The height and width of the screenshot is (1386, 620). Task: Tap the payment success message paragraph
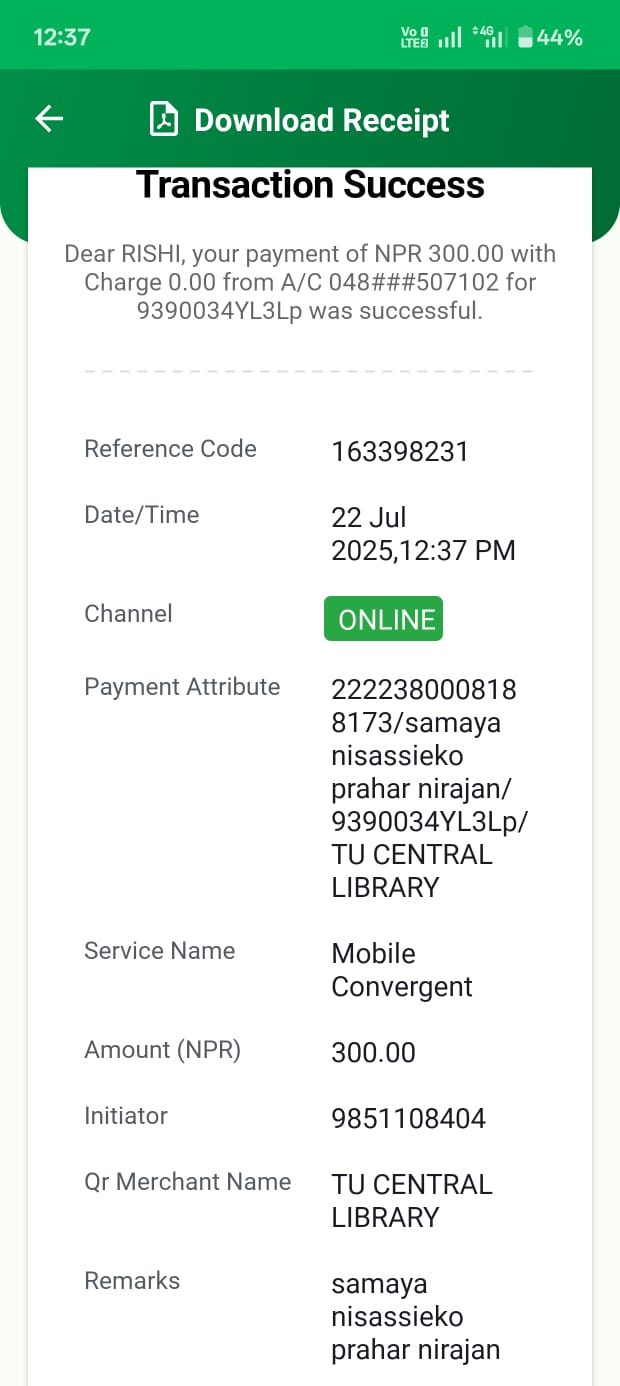(310, 282)
